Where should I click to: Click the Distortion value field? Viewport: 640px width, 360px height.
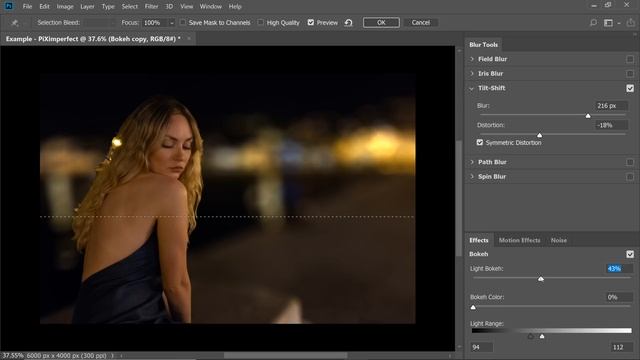(x=611, y=125)
